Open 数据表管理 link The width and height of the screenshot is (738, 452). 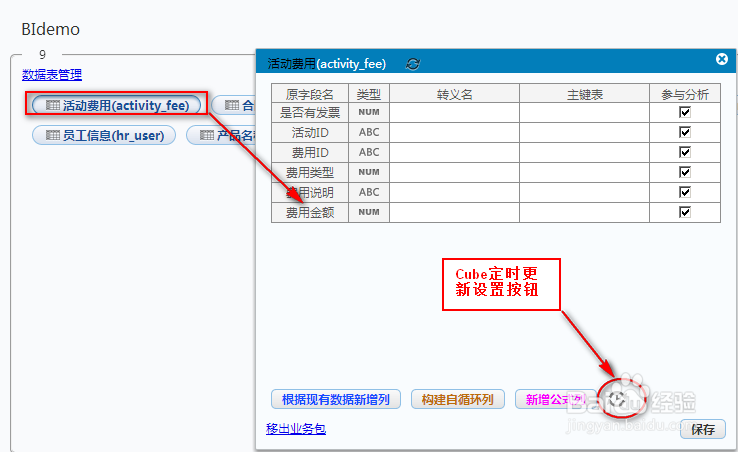[52, 74]
